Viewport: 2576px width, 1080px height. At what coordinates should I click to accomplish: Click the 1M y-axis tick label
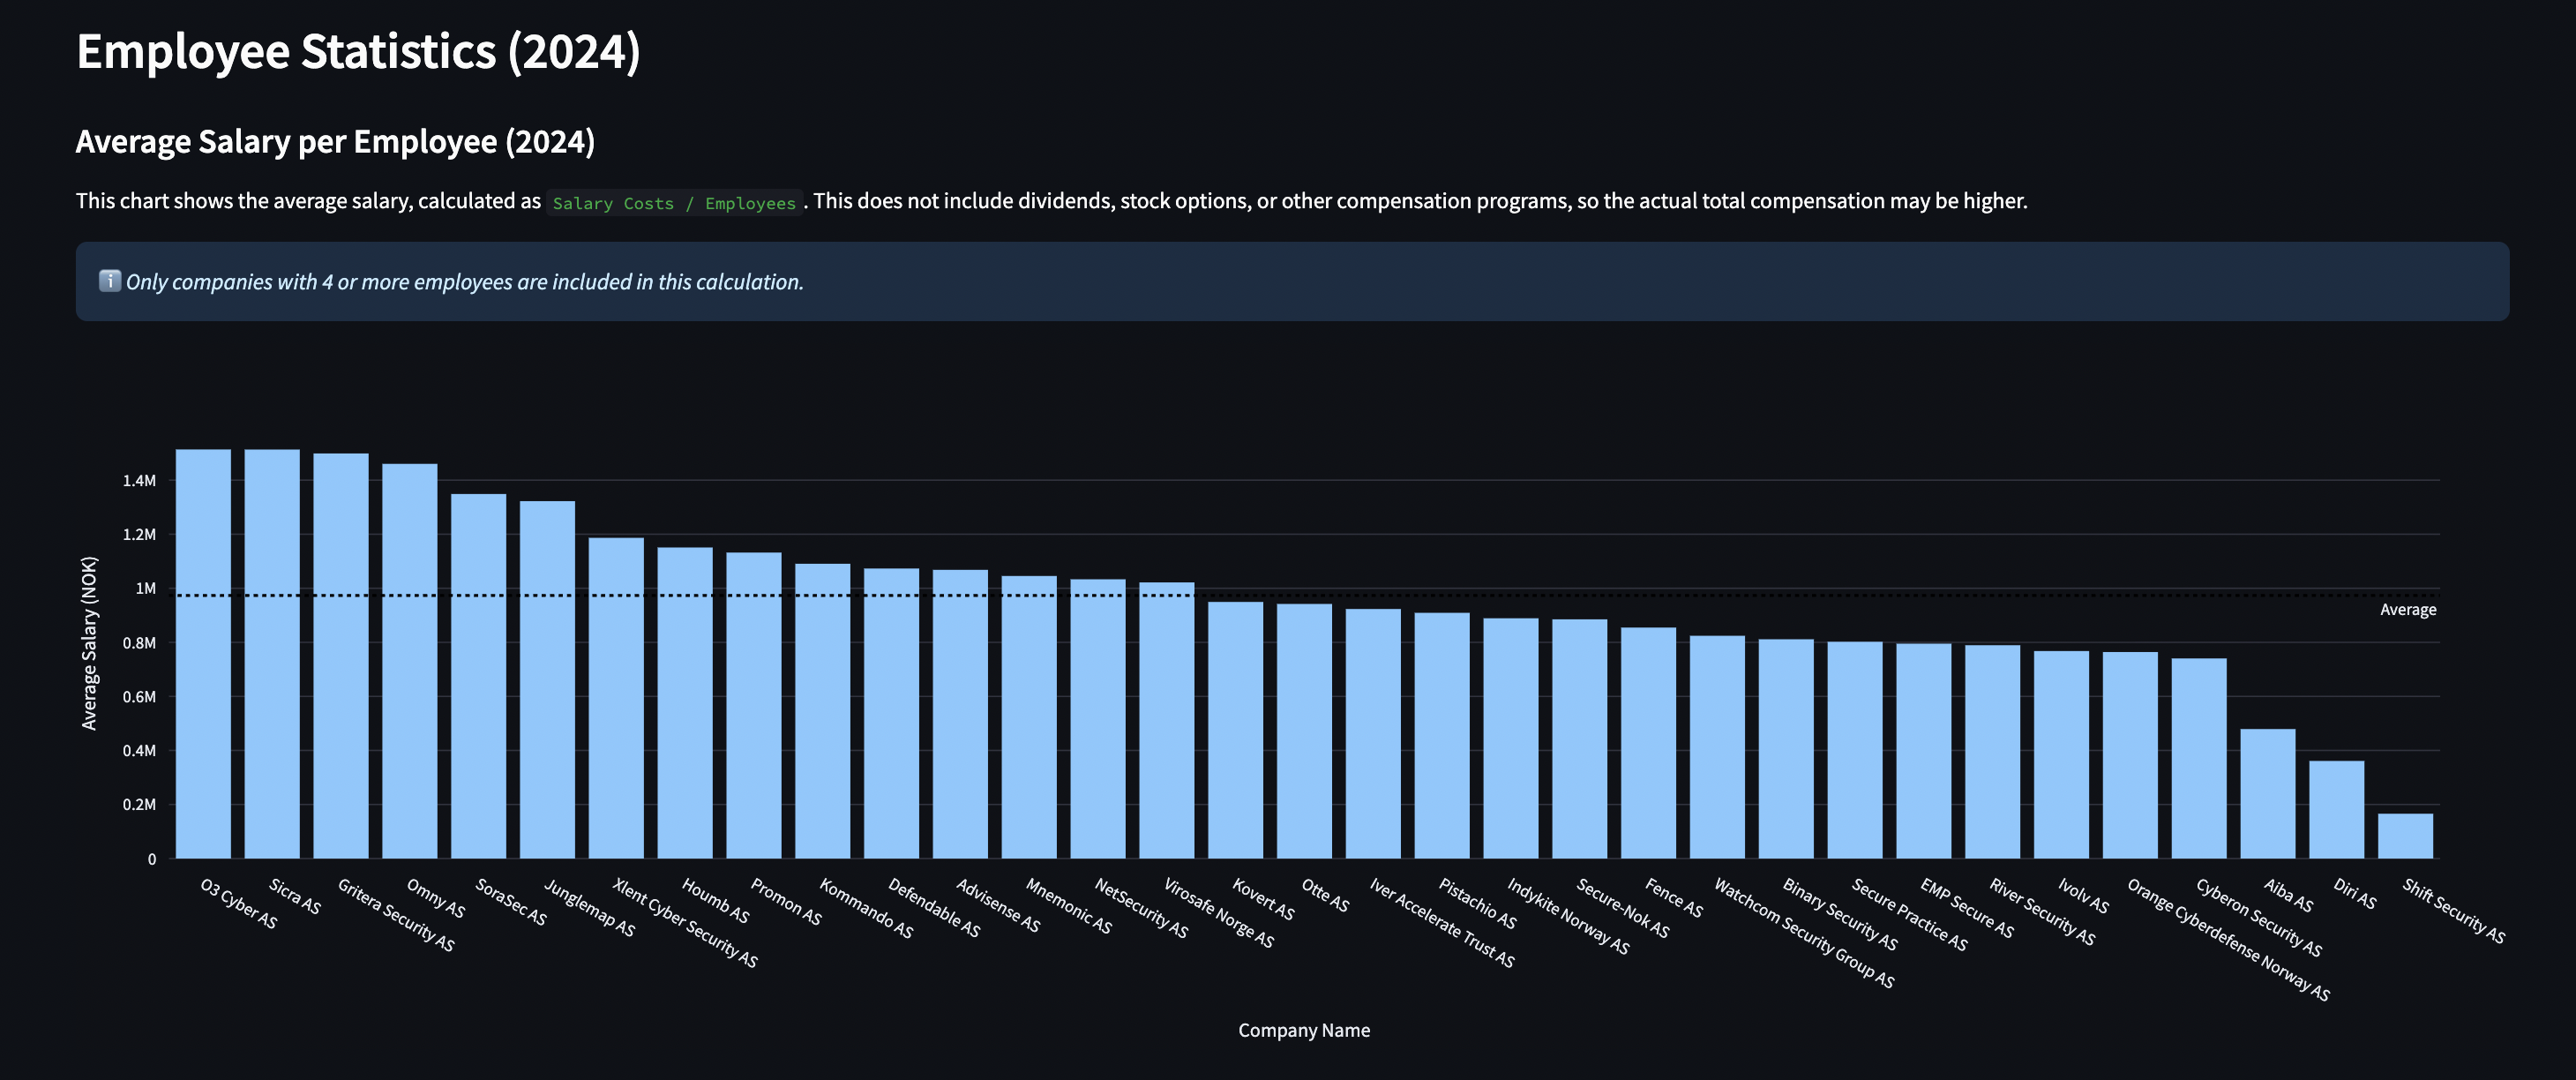pyautogui.click(x=146, y=589)
